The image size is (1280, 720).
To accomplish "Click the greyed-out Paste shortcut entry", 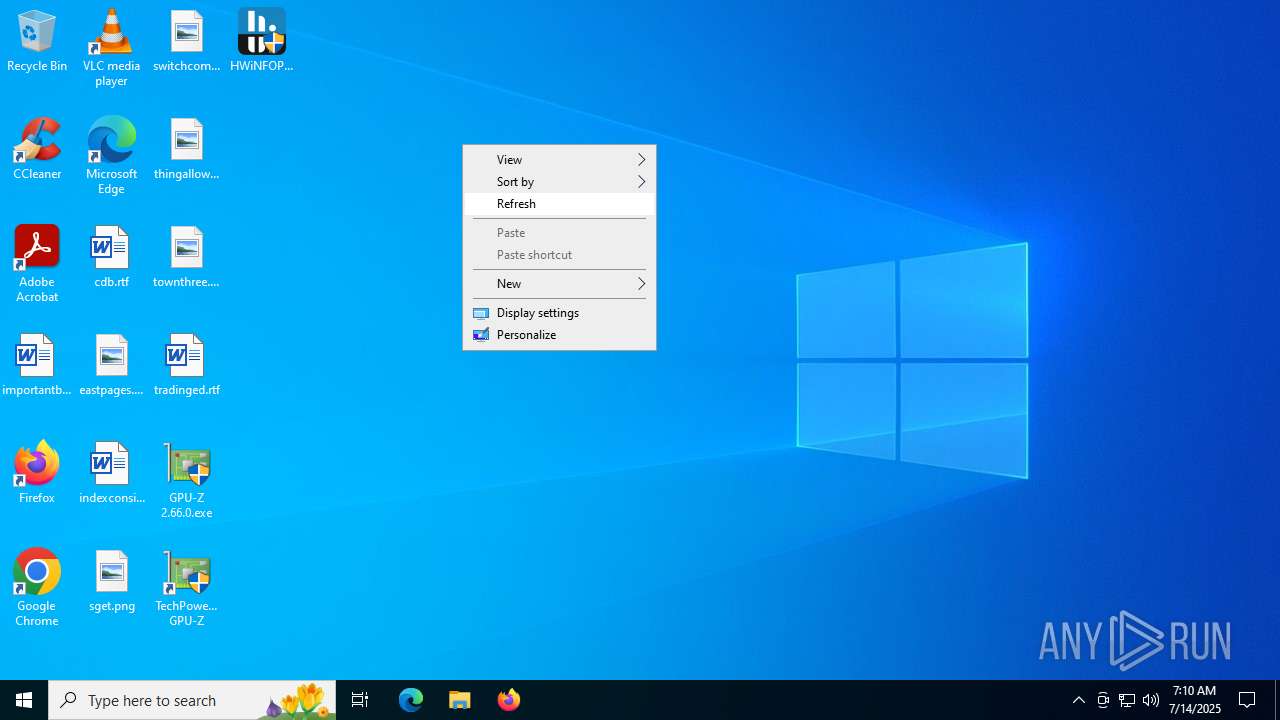I will (x=559, y=255).
